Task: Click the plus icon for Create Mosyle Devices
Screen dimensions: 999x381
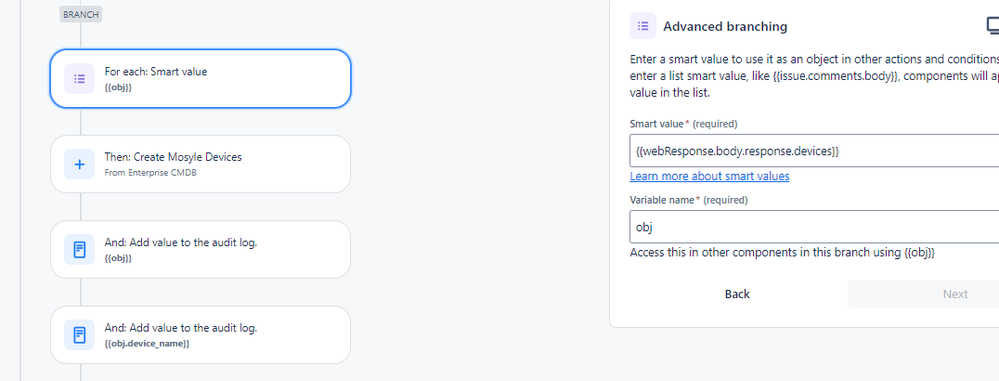Action: click(80, 164)
